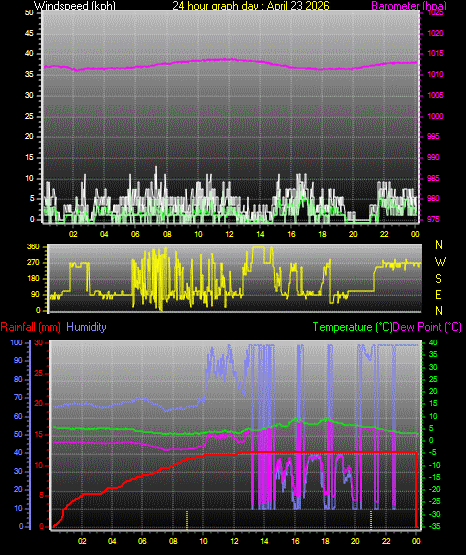The image size is (466, 555).
Task: Select barometer axis value 1015
Action: (x=435, y=53)
